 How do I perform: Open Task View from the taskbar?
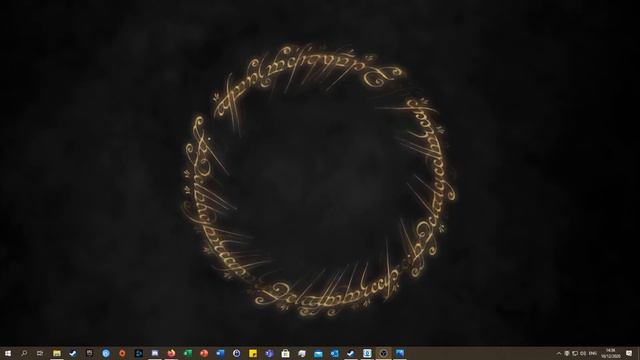(40, 353)
